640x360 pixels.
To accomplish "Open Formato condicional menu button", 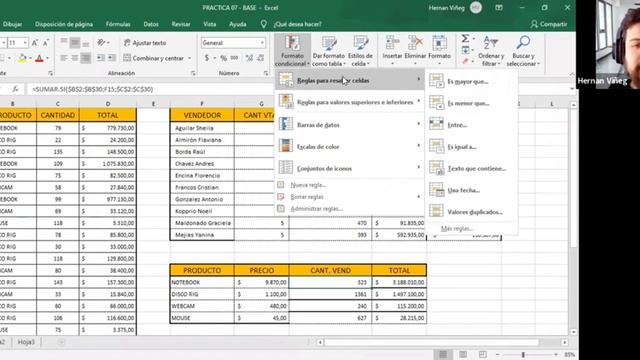I will 292,51.
